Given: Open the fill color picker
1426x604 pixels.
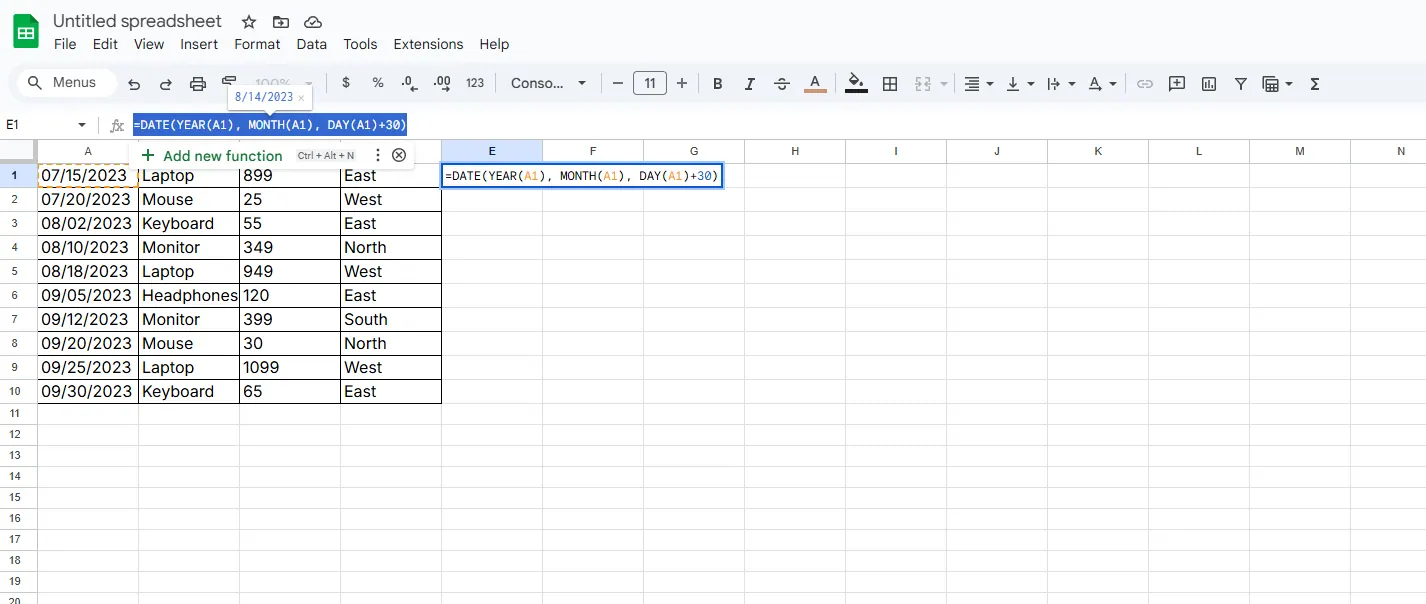Looking at the screenshot, I should pos(856,84).
